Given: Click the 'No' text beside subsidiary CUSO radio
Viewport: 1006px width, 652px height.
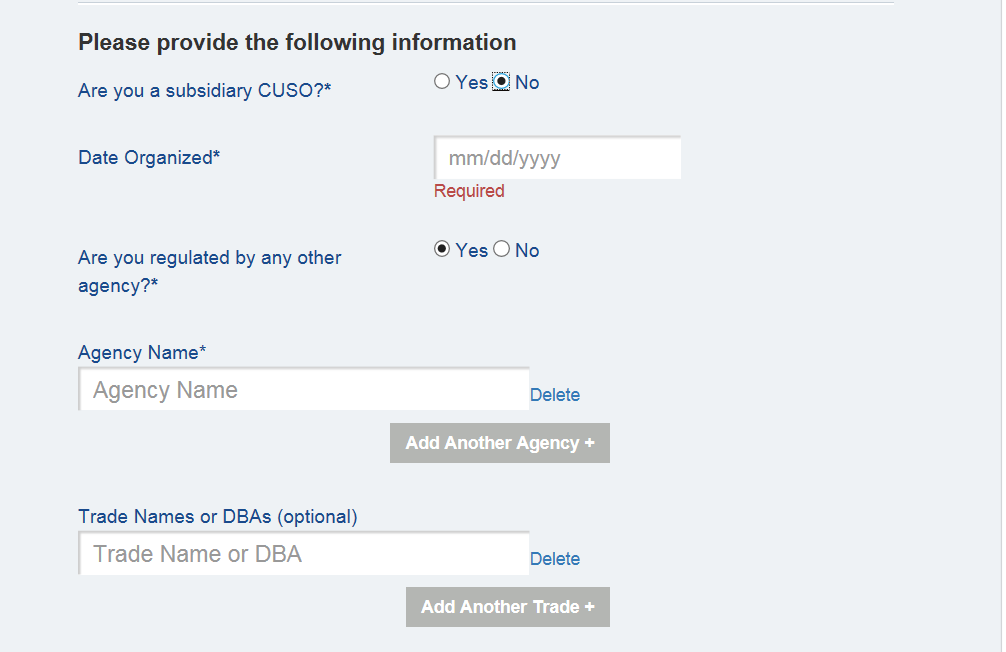Looking at the screenshot, I should click(x=527, y=83).
